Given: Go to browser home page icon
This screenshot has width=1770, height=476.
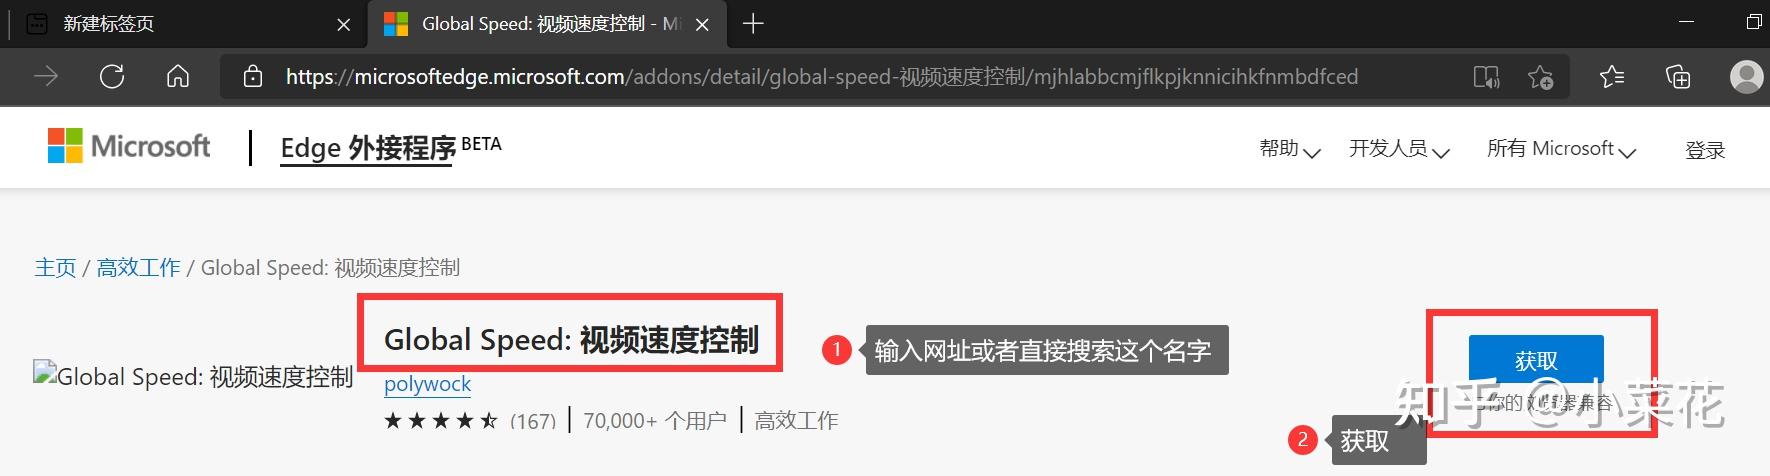Looking at the screenshot, I should pyautogui.click(x=178, y=77).
